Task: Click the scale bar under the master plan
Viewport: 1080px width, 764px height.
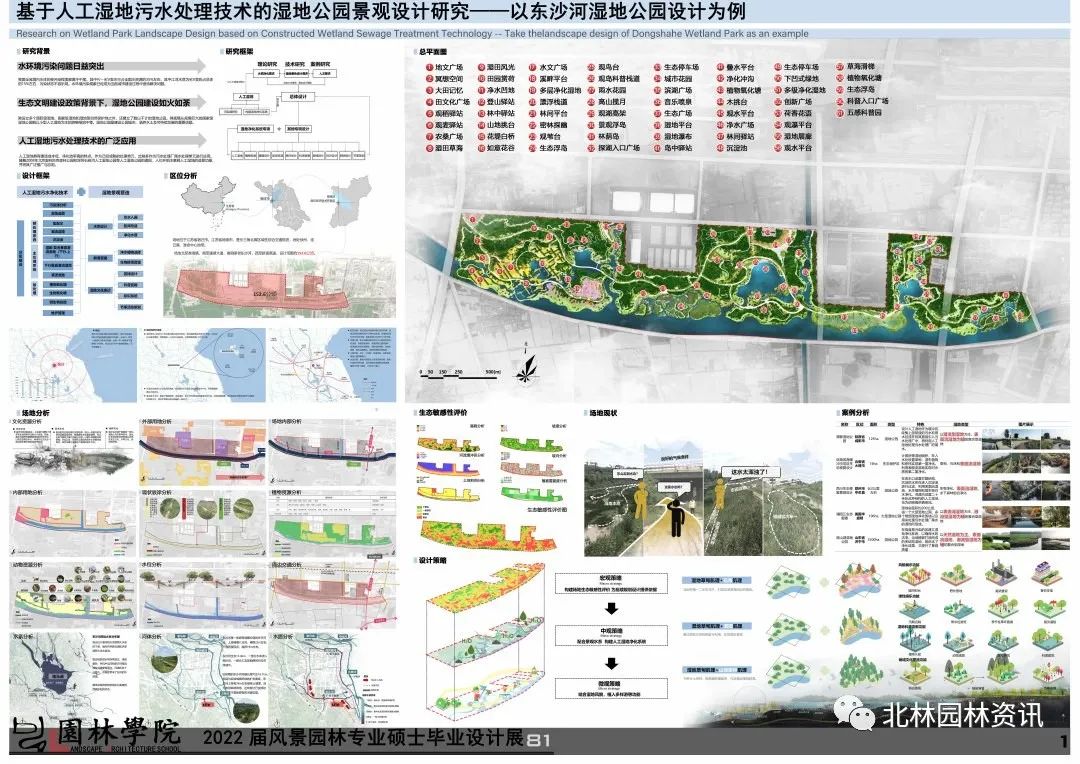Action: tap(459, 373)
